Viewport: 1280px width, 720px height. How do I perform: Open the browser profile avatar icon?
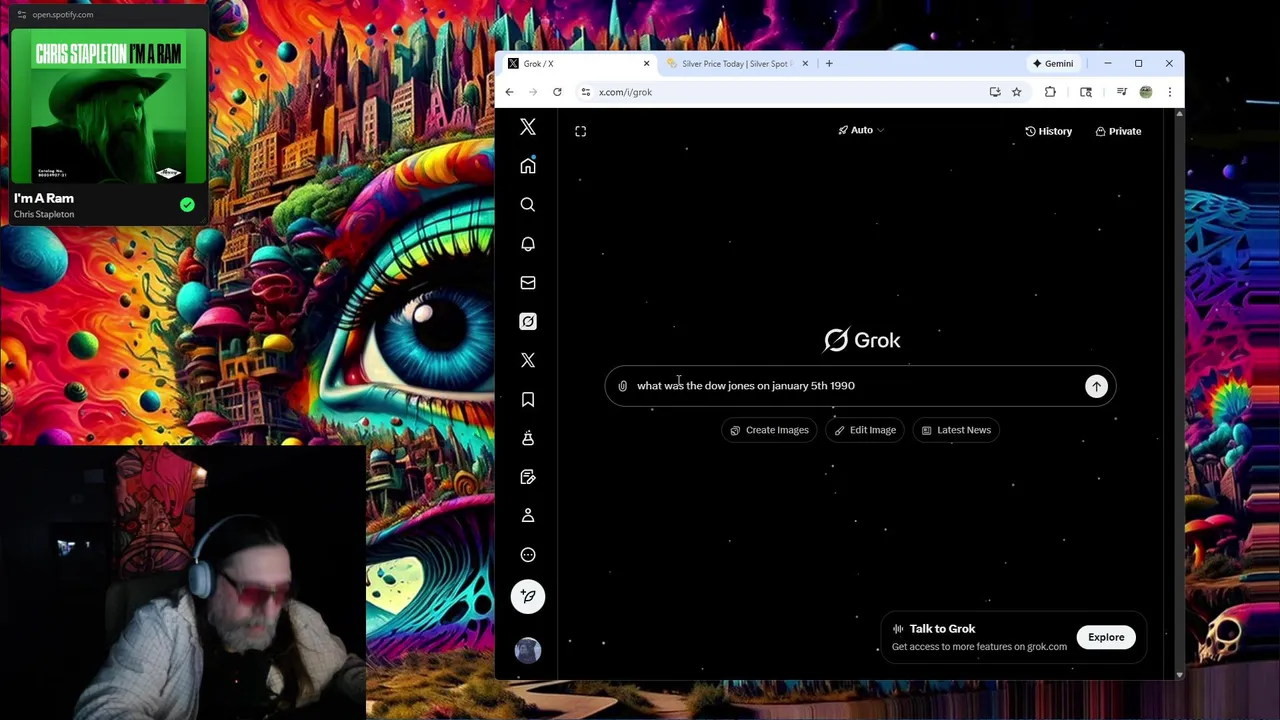tap(1146, 92)
